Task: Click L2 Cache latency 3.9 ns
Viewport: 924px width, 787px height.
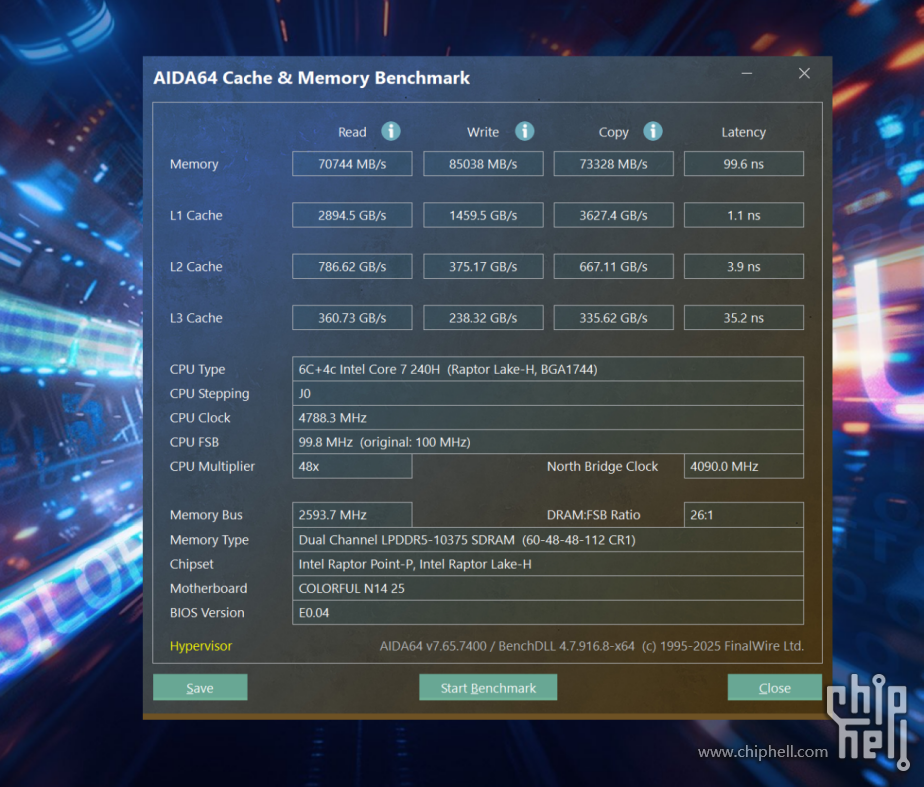Action: (x=743, y=266)
